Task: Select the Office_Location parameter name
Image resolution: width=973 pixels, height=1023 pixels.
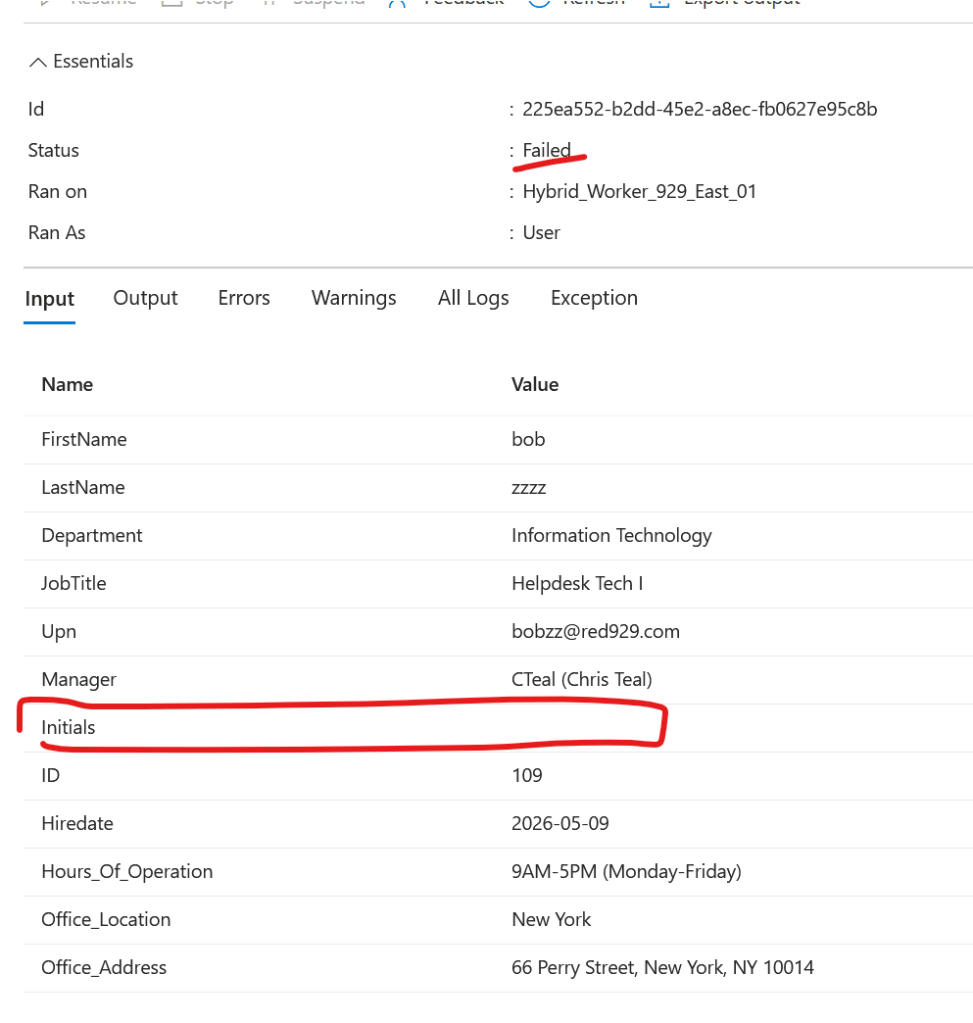Action: coord(106,920)
